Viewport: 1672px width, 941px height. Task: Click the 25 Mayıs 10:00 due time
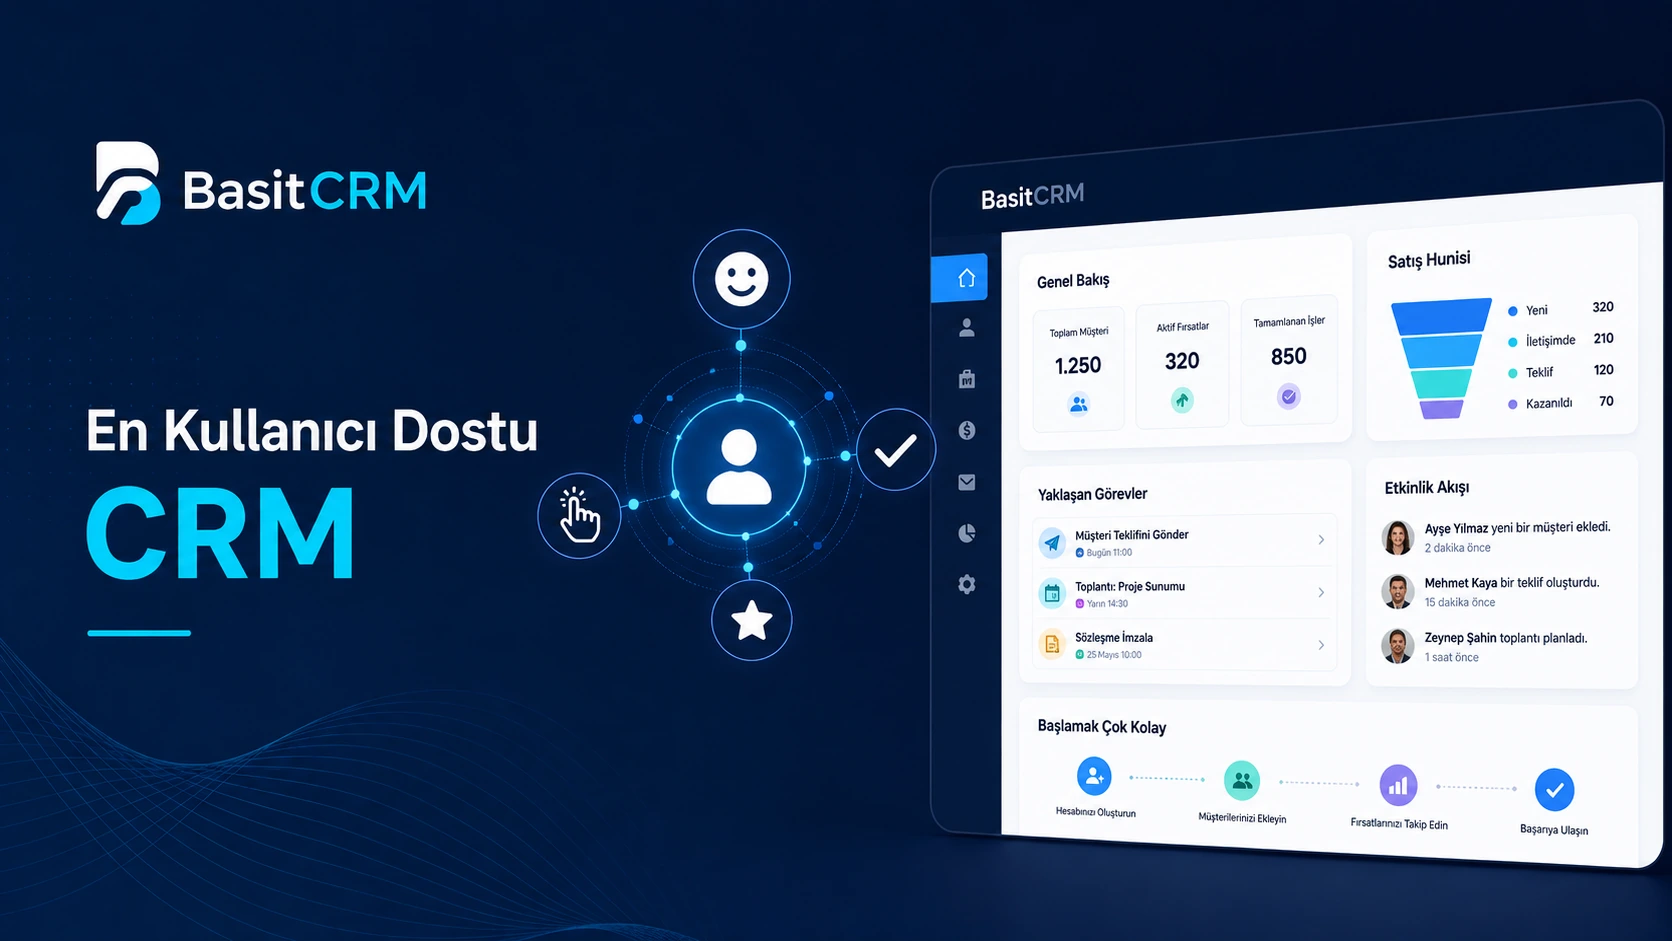pyautogui.click(x=1114, y=655)
